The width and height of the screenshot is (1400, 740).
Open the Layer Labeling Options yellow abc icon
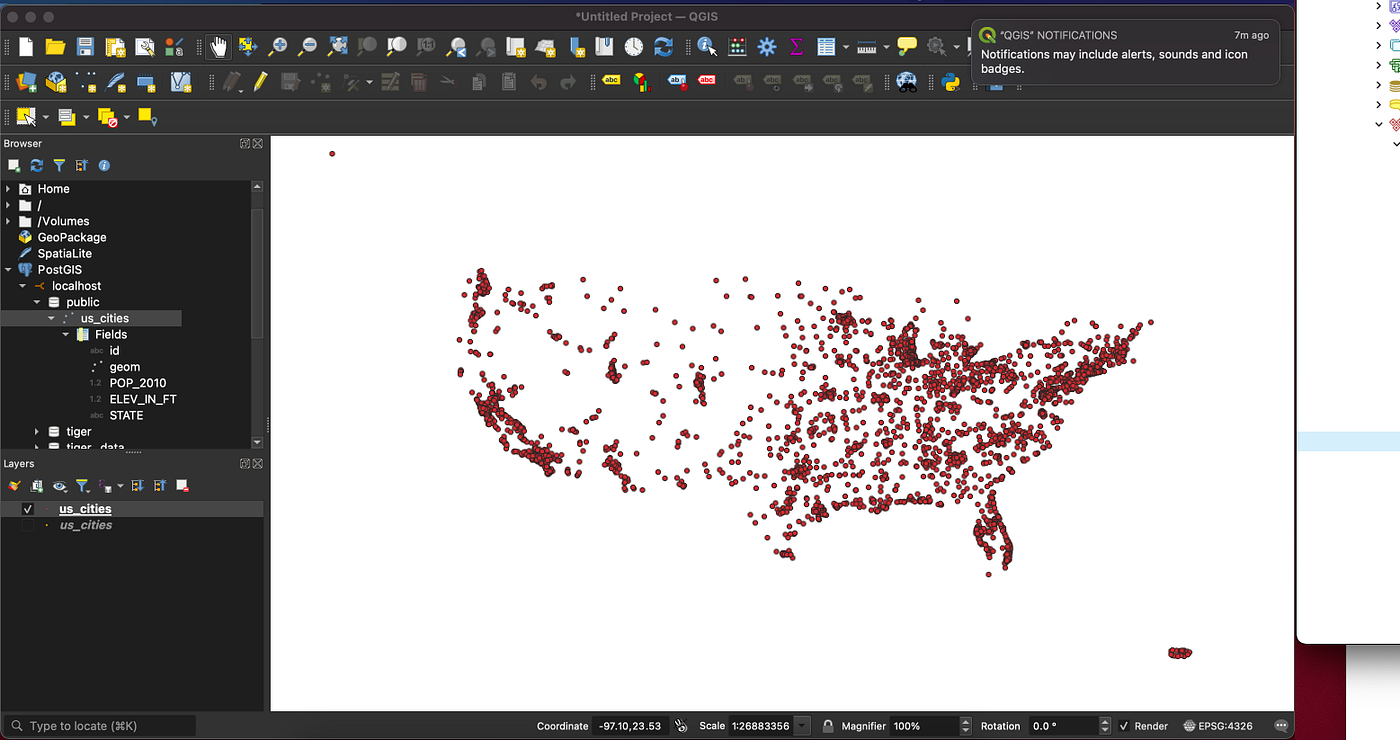pos(611,82)
